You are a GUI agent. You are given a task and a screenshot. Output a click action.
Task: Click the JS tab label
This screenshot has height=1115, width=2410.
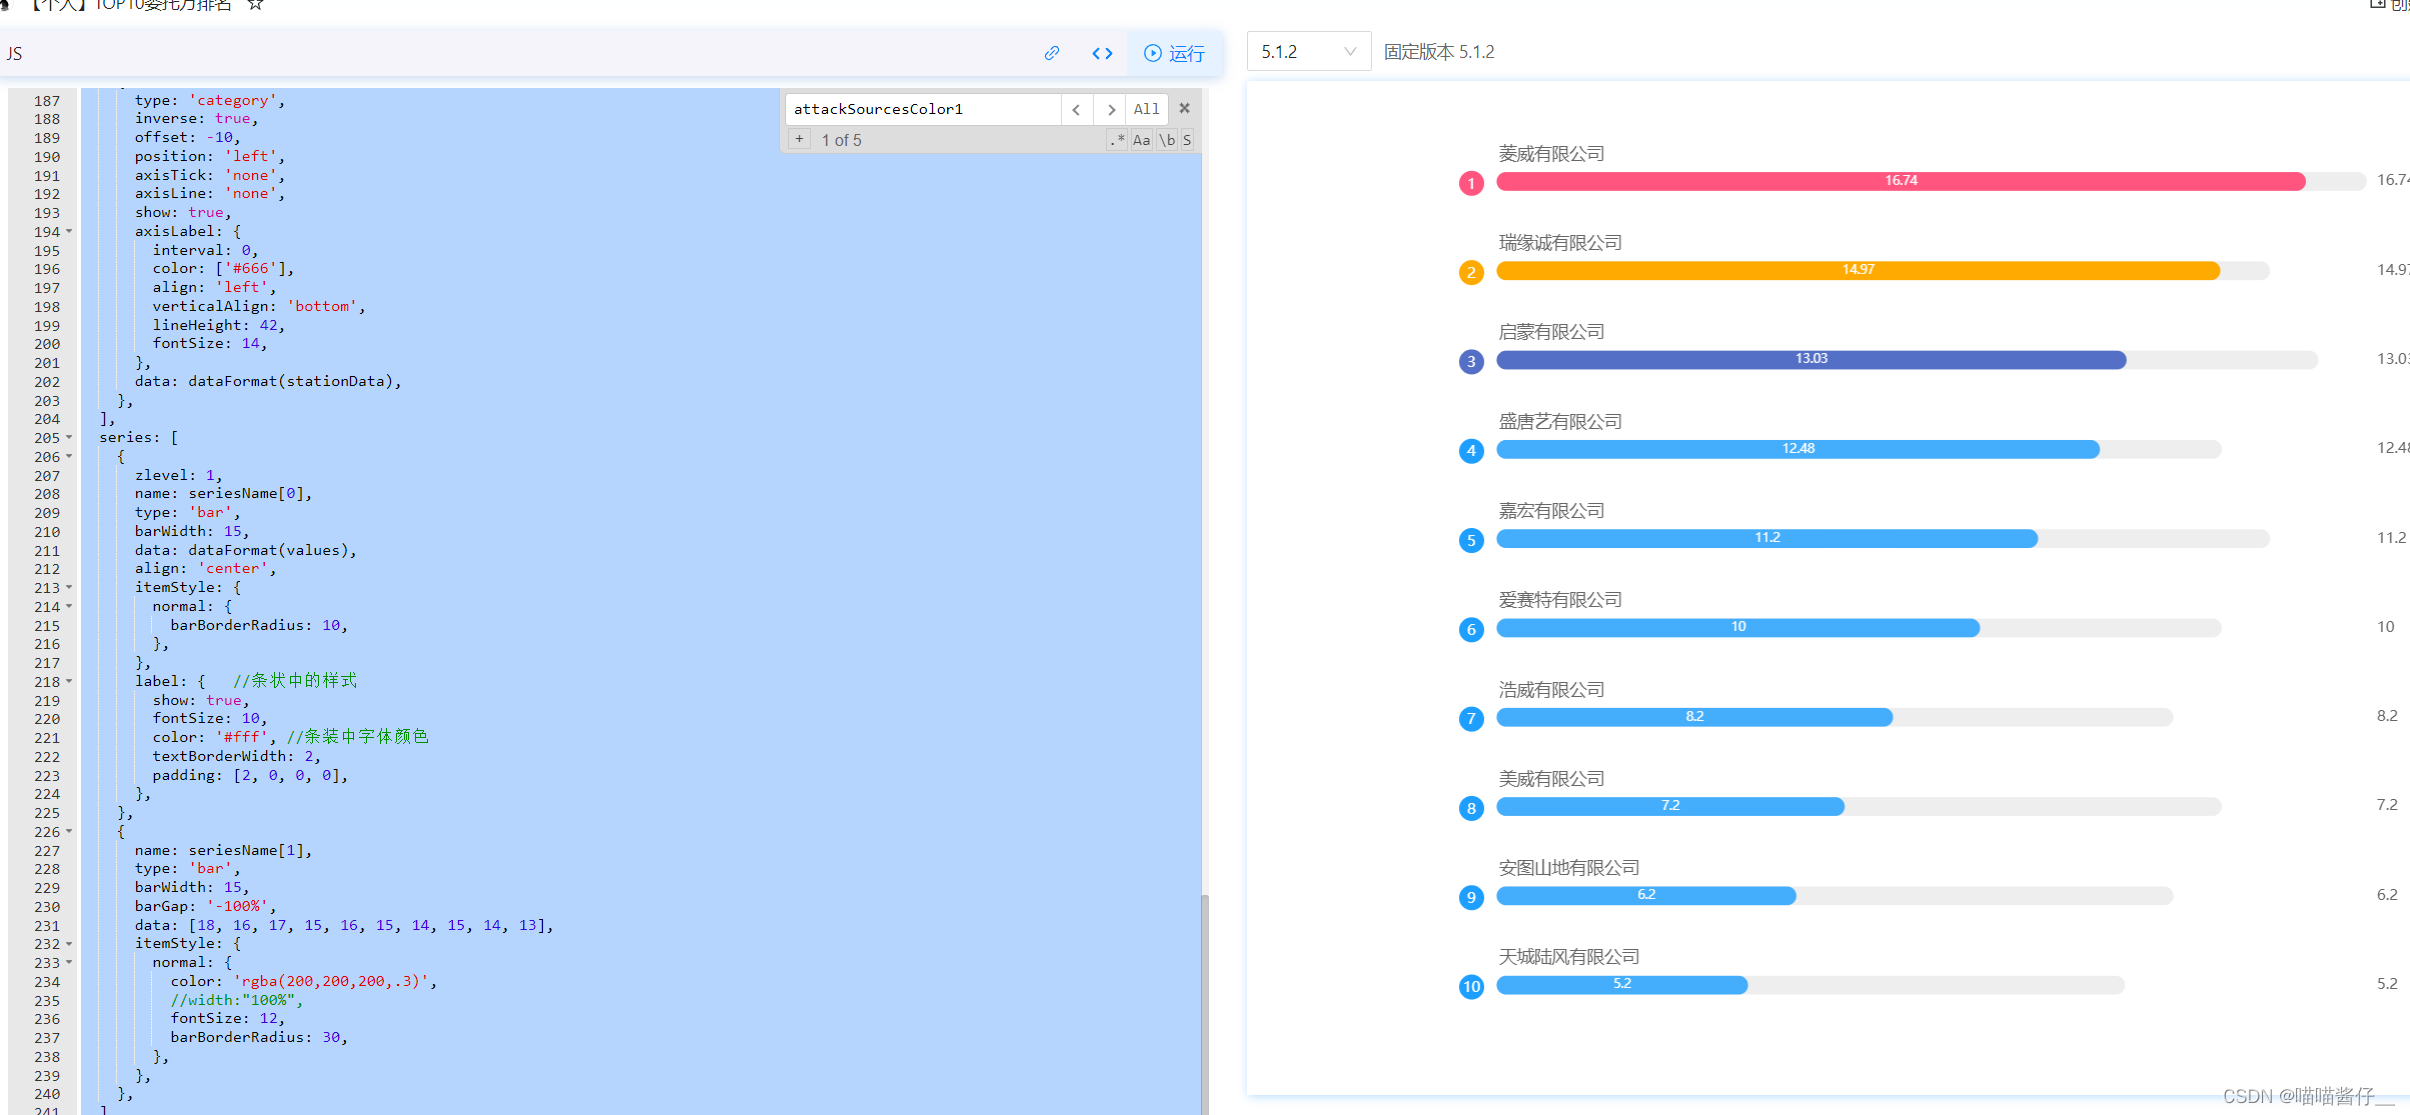(x=14, y=54)
